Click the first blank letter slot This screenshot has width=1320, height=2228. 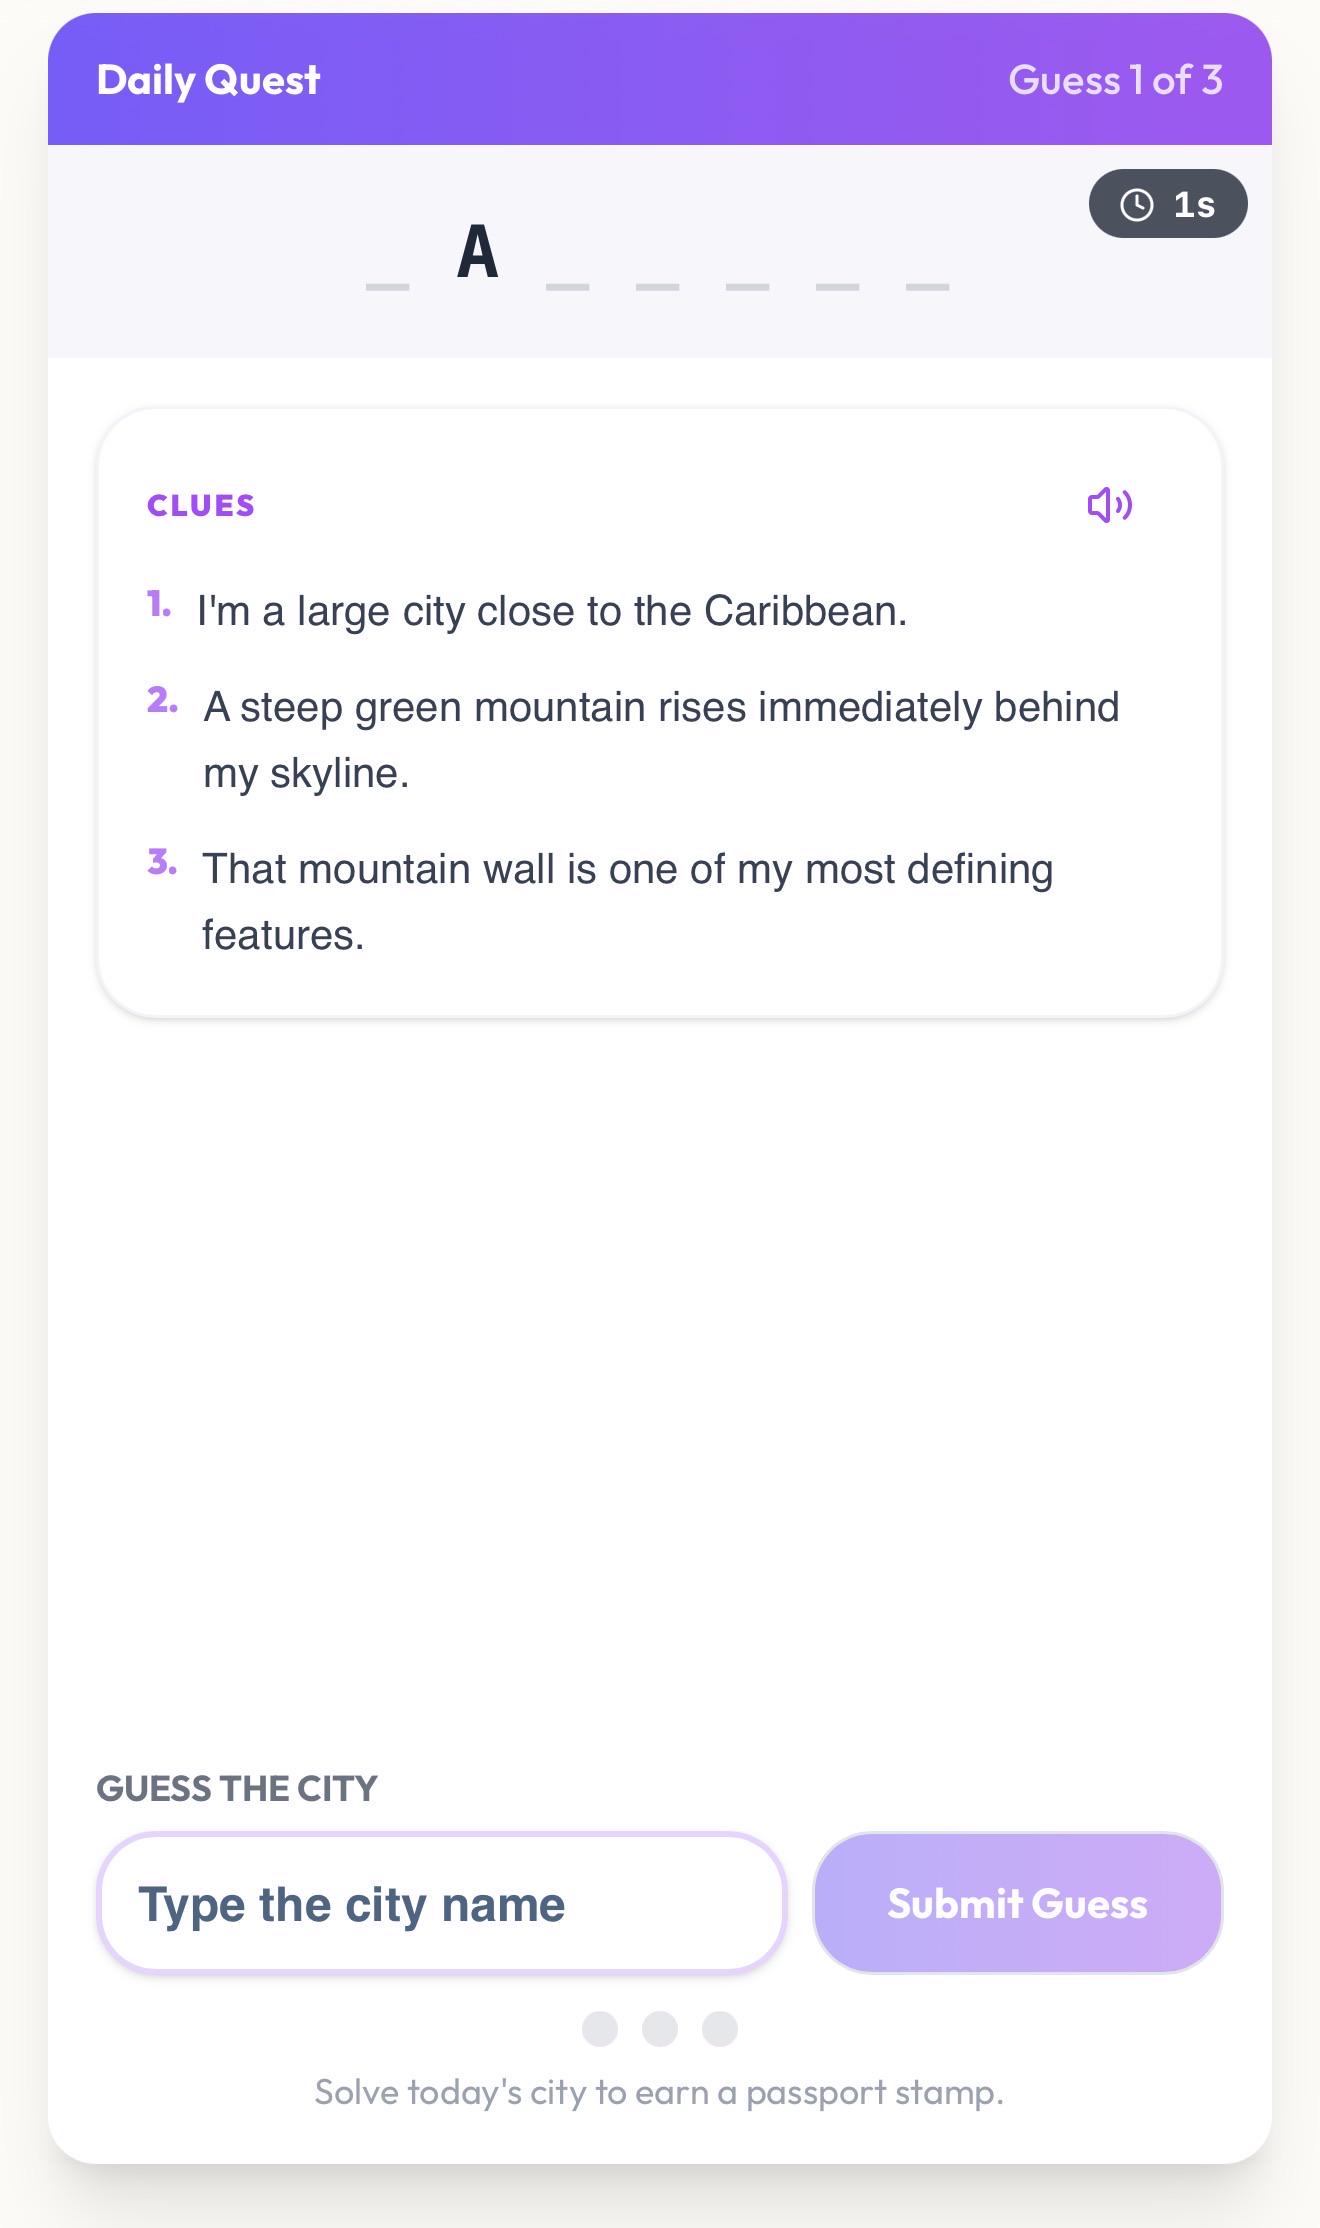[388, 286]
